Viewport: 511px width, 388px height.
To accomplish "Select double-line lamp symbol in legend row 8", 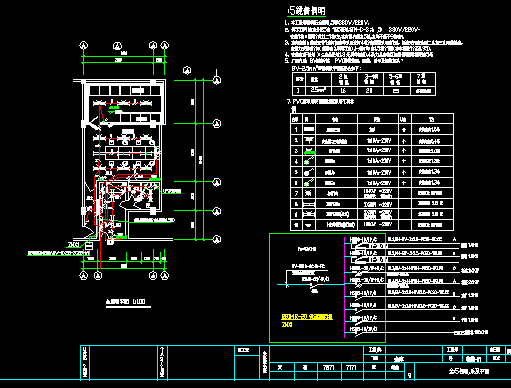I will pos(309,203).
